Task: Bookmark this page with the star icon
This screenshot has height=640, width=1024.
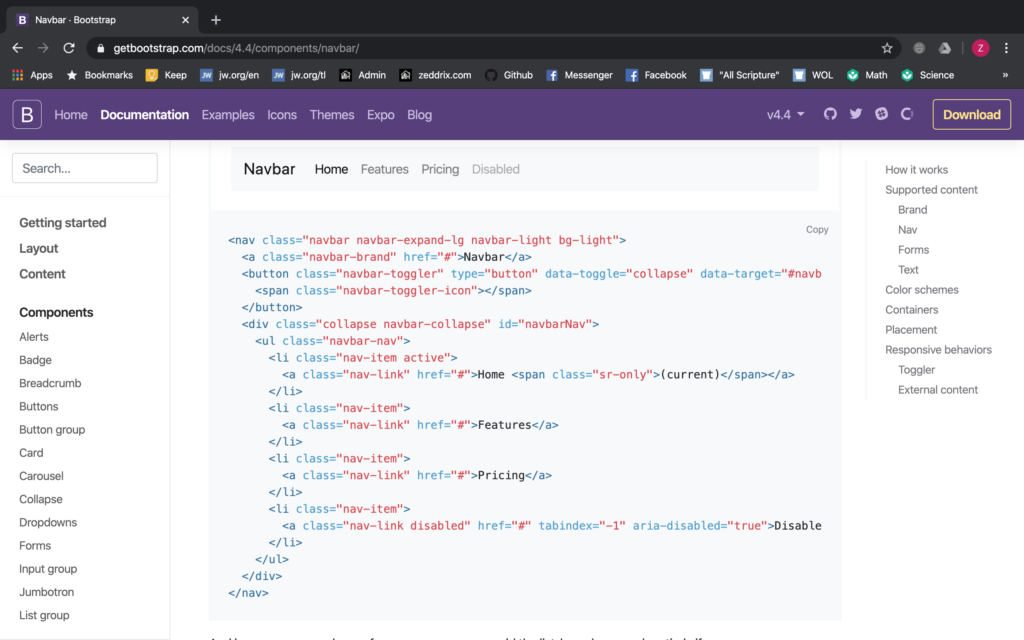Action: [887, 48]
